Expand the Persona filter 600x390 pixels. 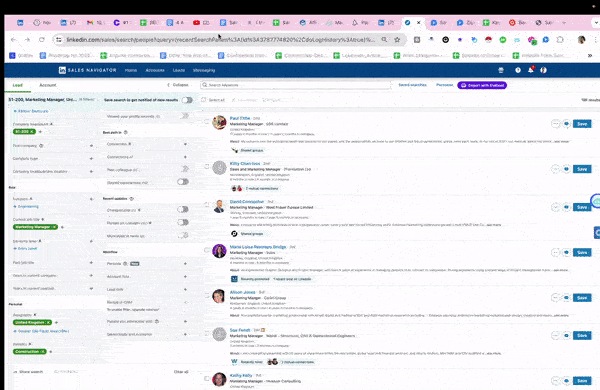point(185,264)
